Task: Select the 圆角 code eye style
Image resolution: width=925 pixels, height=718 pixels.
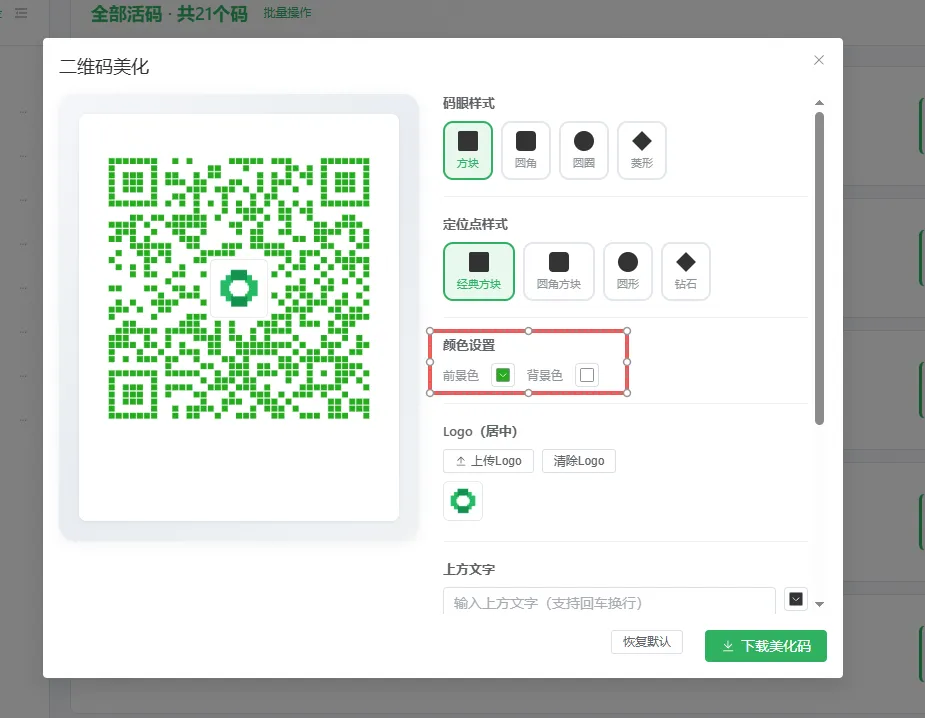Action: pyautogui.click(x=526, y=150)
